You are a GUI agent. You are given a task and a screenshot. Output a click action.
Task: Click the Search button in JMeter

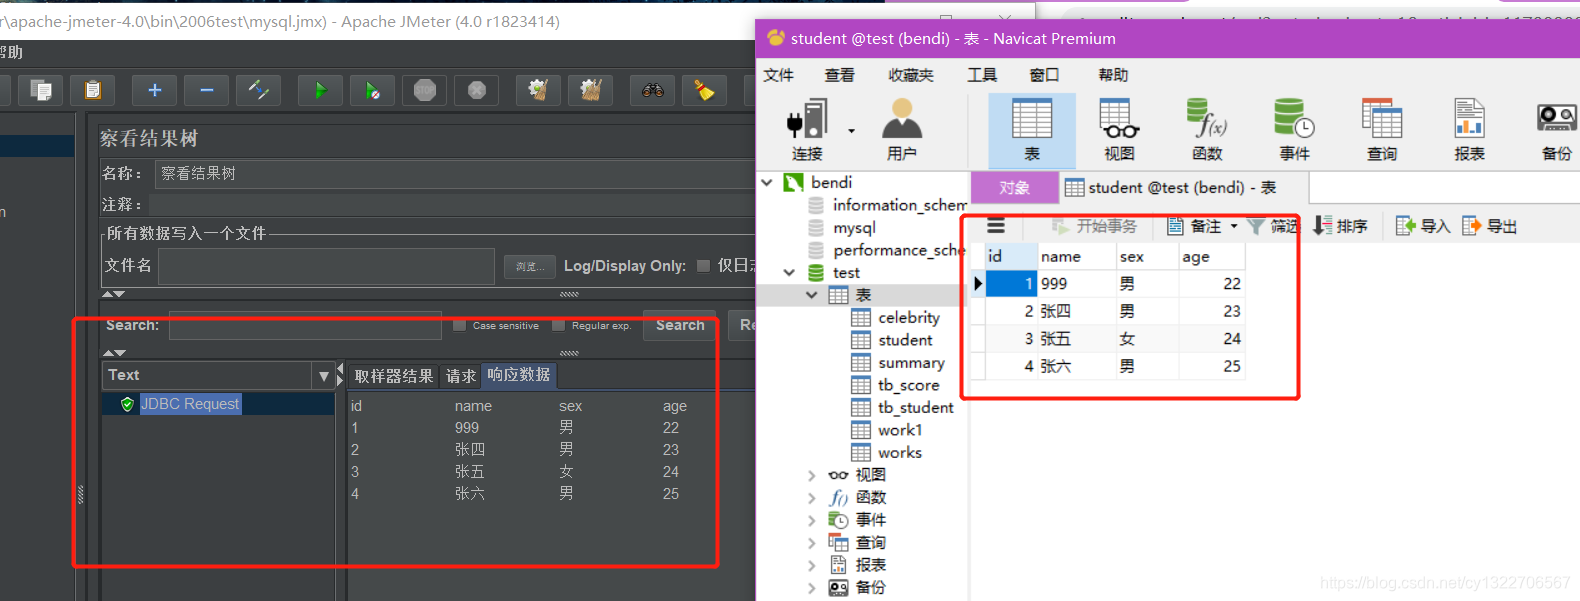point(680,325)
